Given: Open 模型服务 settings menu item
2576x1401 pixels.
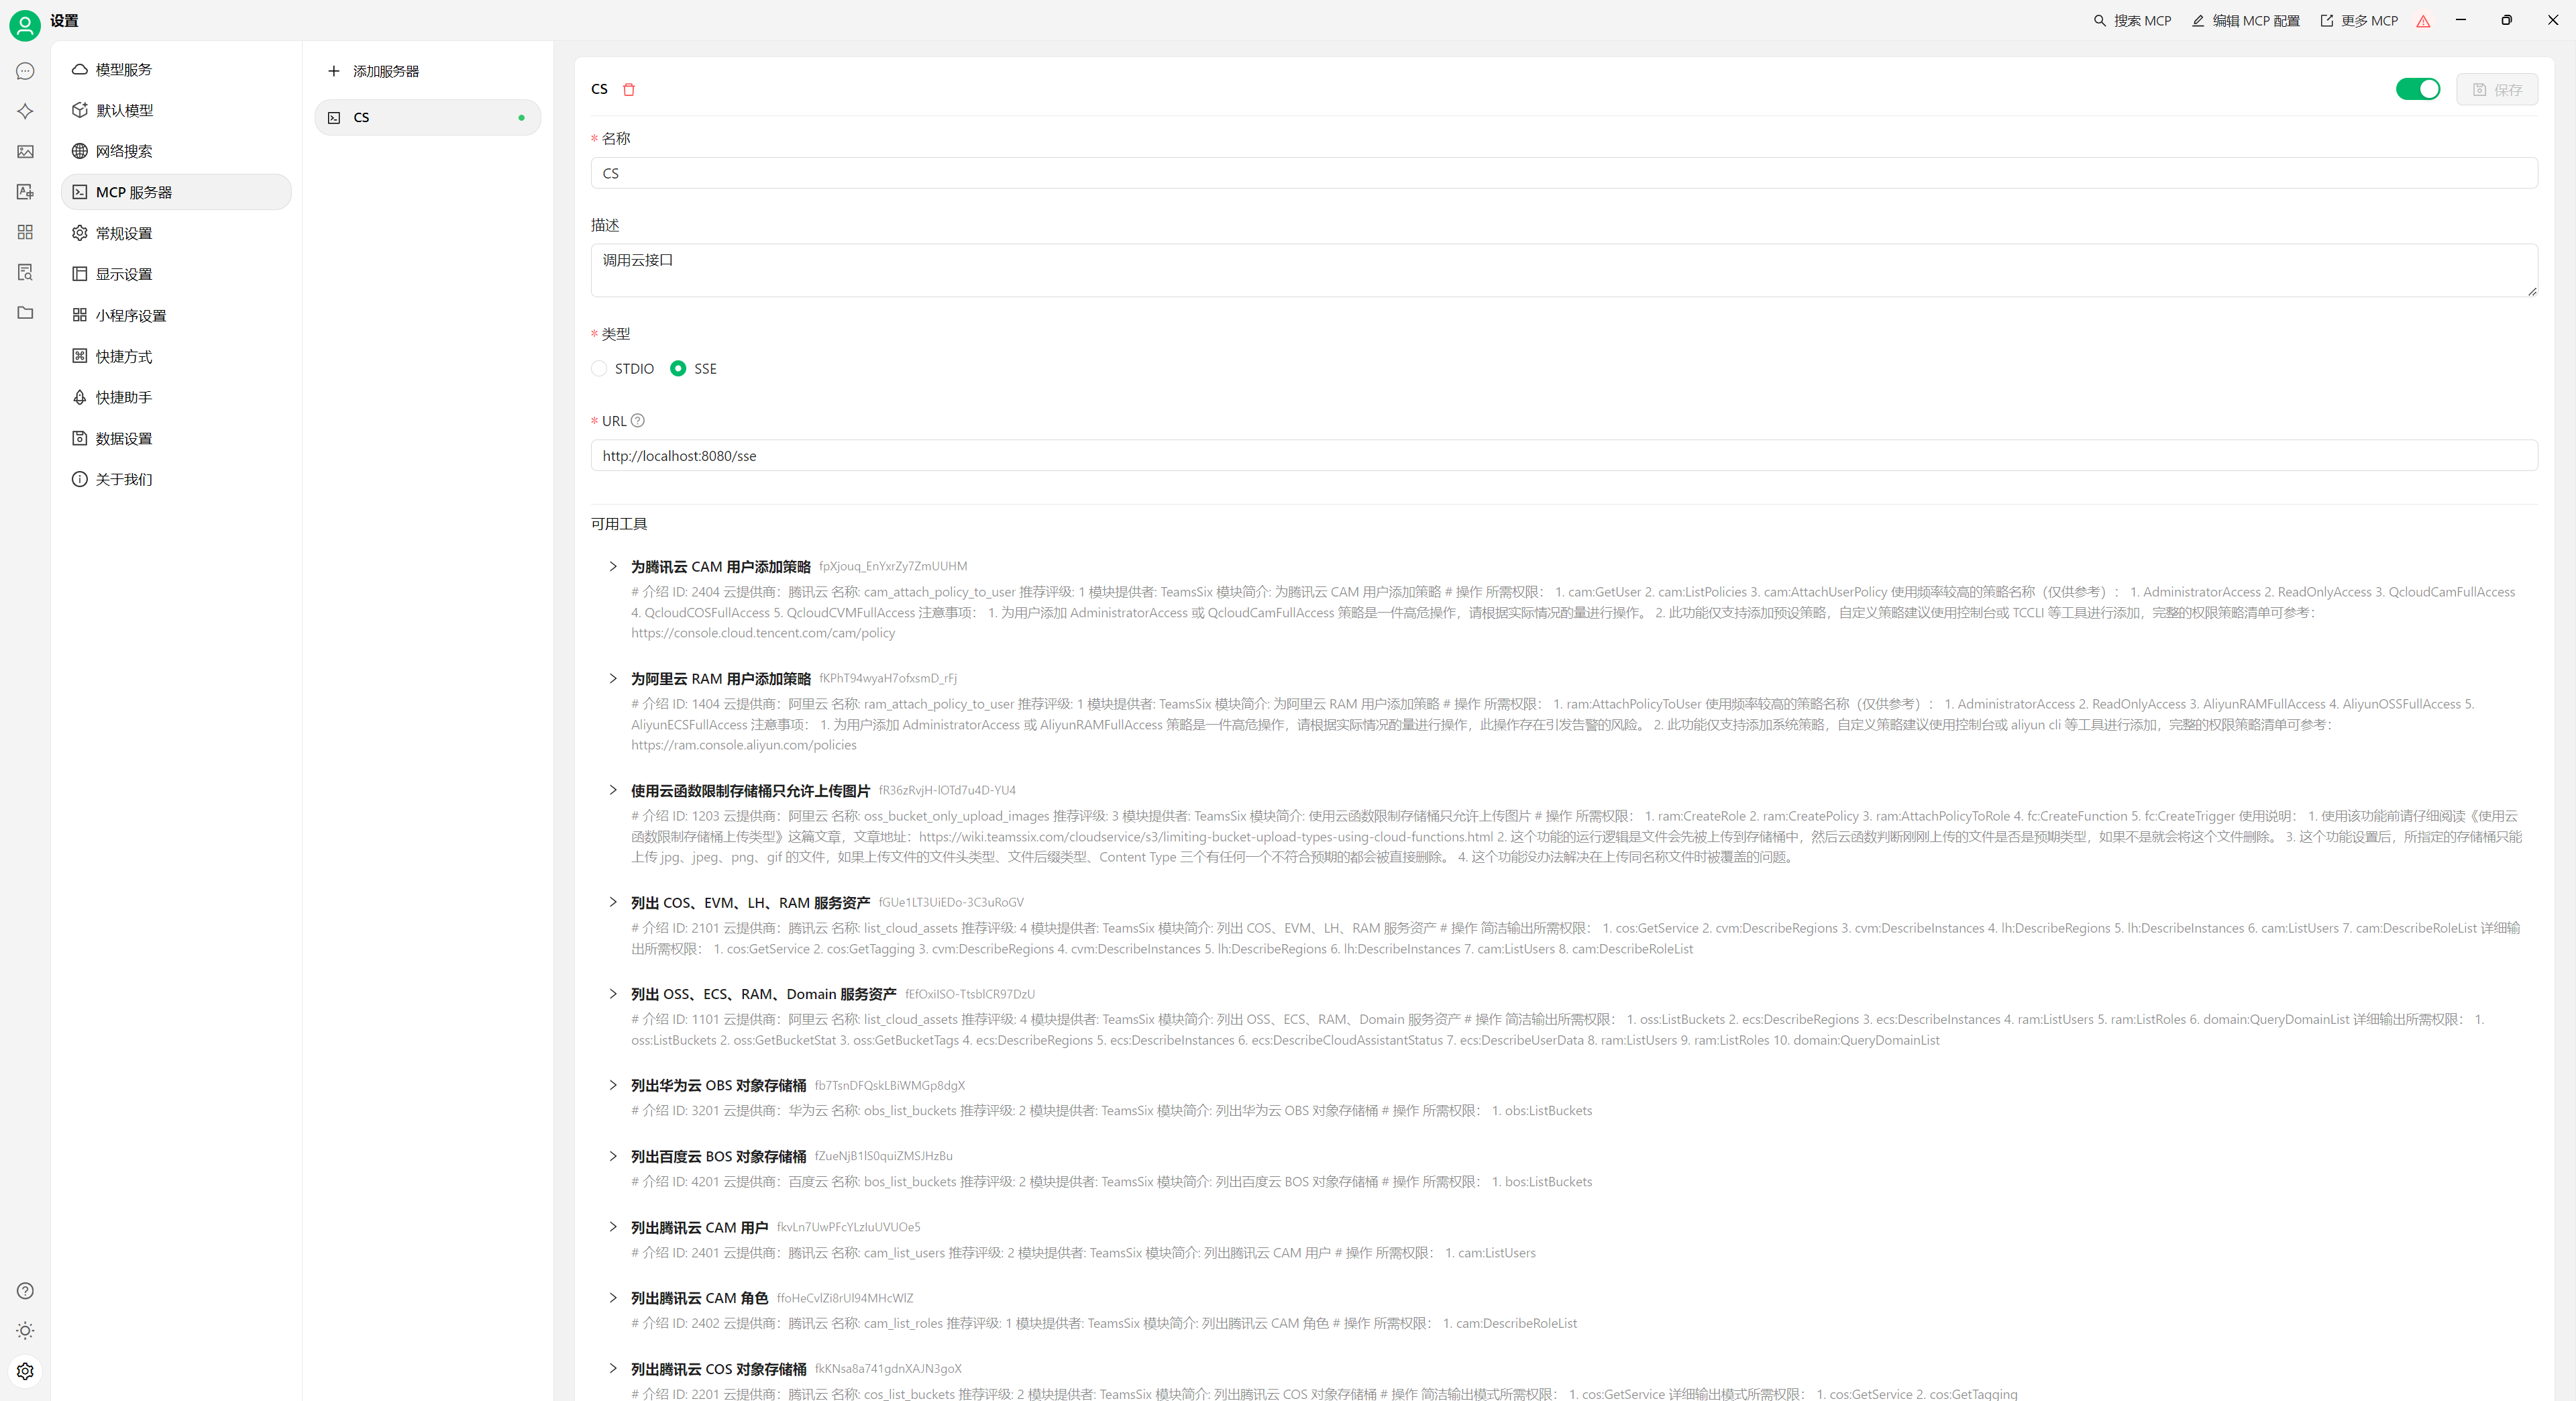Looking at the screenshot, I should click(124, 70).
